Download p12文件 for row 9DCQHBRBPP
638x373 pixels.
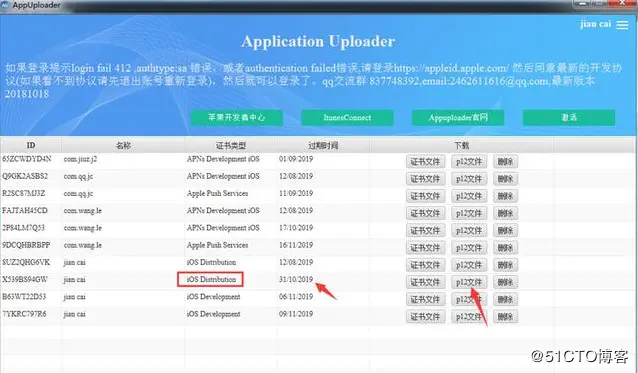[x=469, y=248]
